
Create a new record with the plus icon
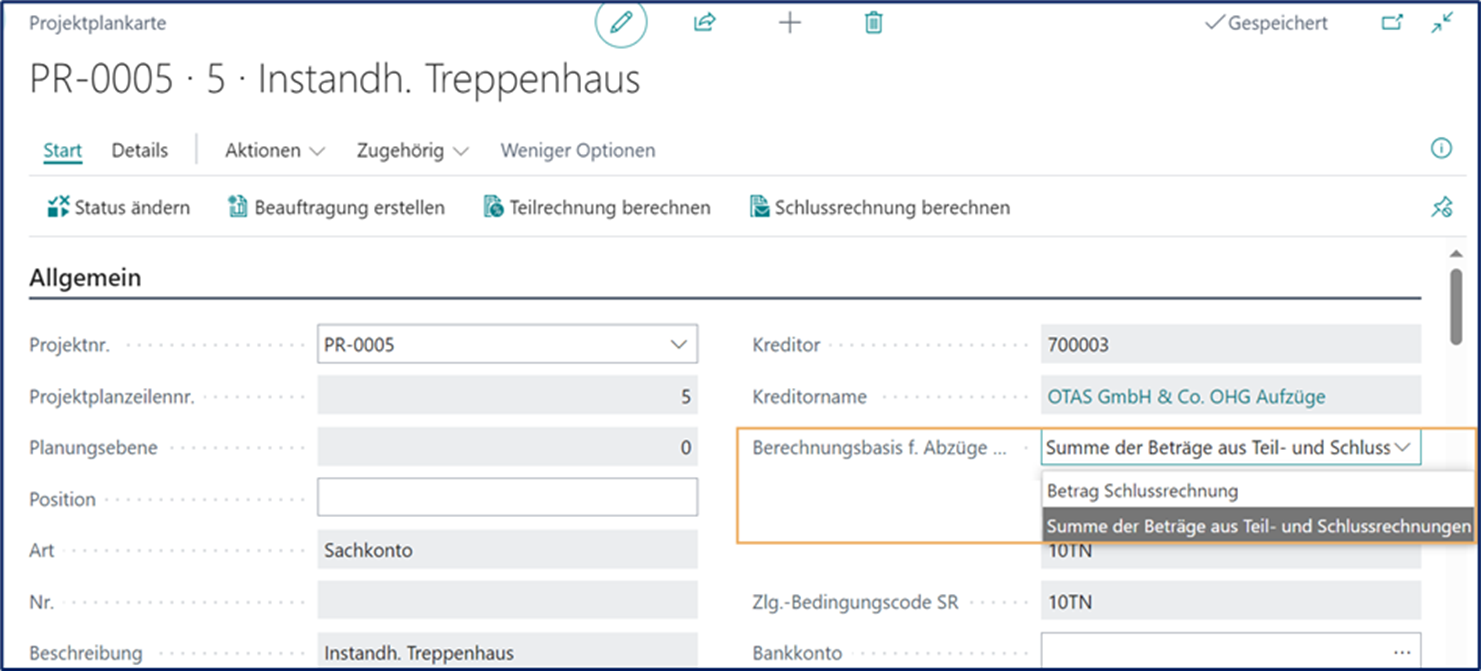pyautogui.click(x=789, y=22)
